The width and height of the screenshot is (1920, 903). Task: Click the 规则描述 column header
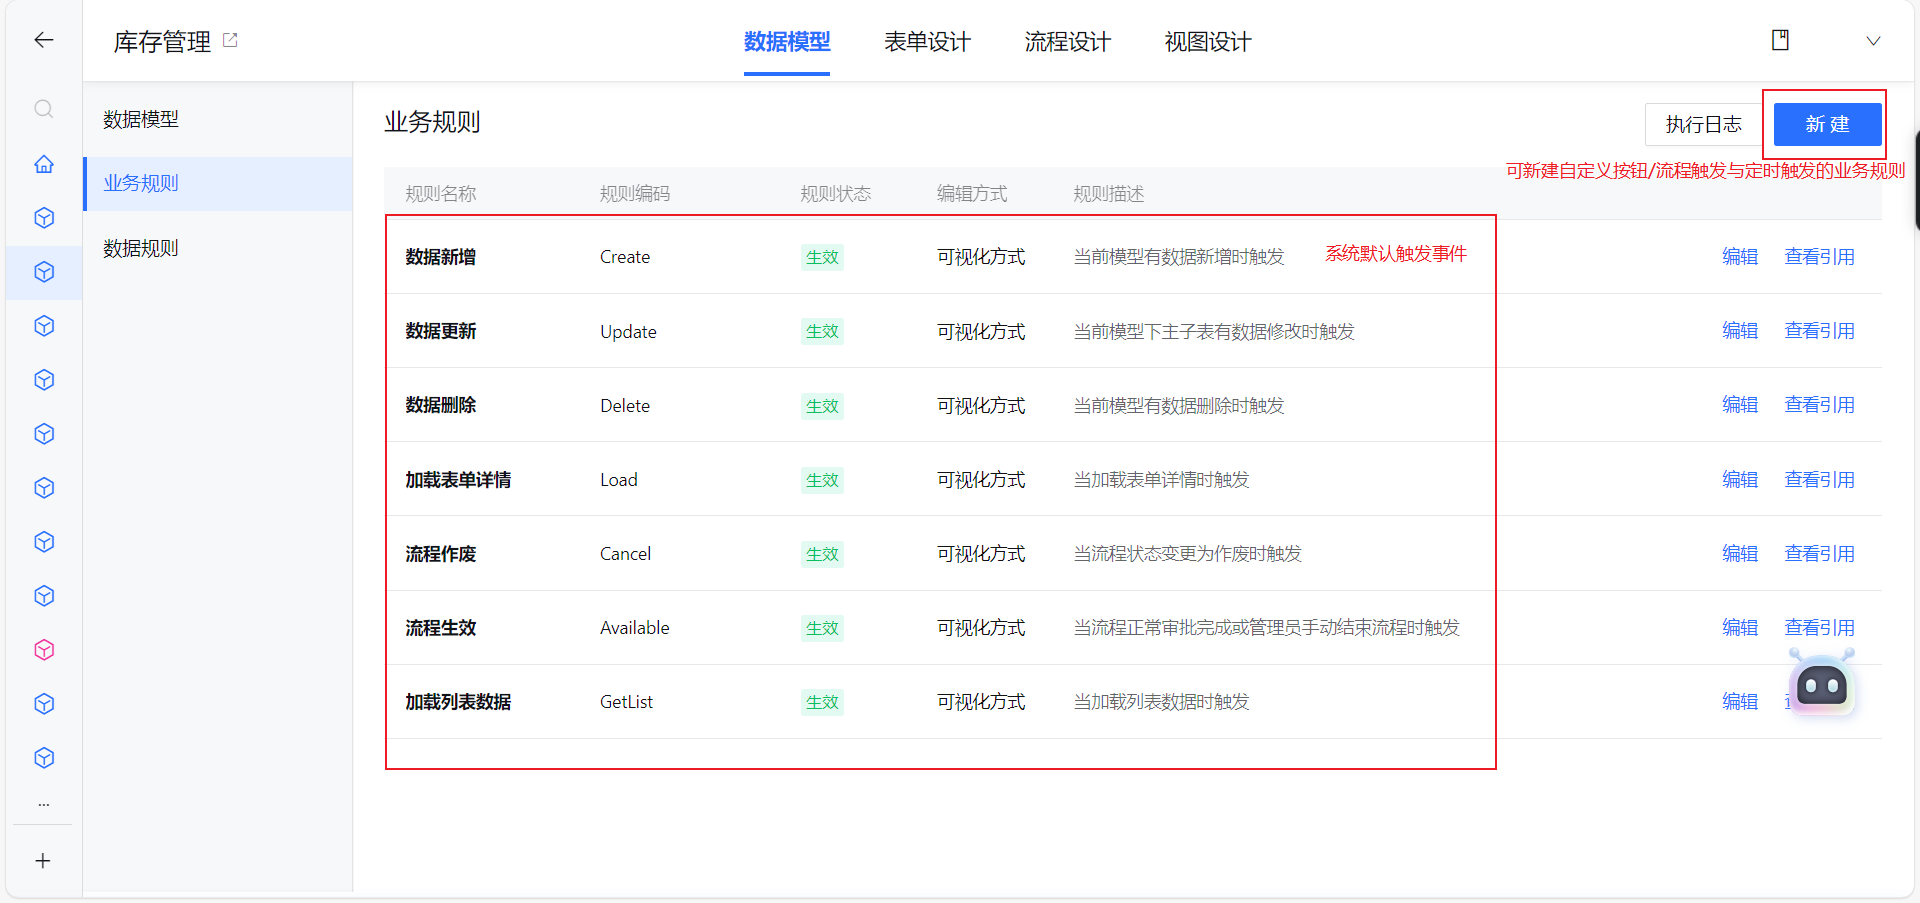pyautogui.click(x=1109, y=194)
